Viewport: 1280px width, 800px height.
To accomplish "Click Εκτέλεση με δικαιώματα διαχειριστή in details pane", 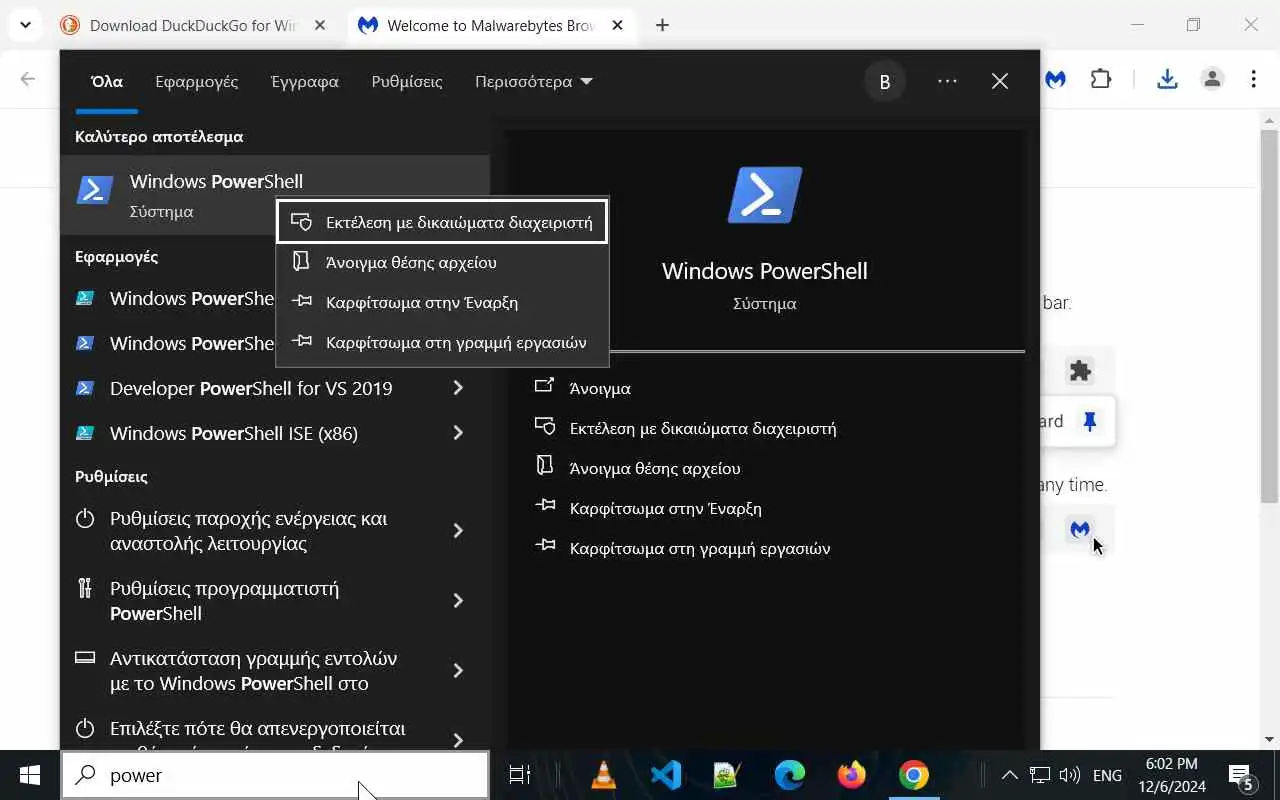I will pyautogui.click(x=702, y=428).
